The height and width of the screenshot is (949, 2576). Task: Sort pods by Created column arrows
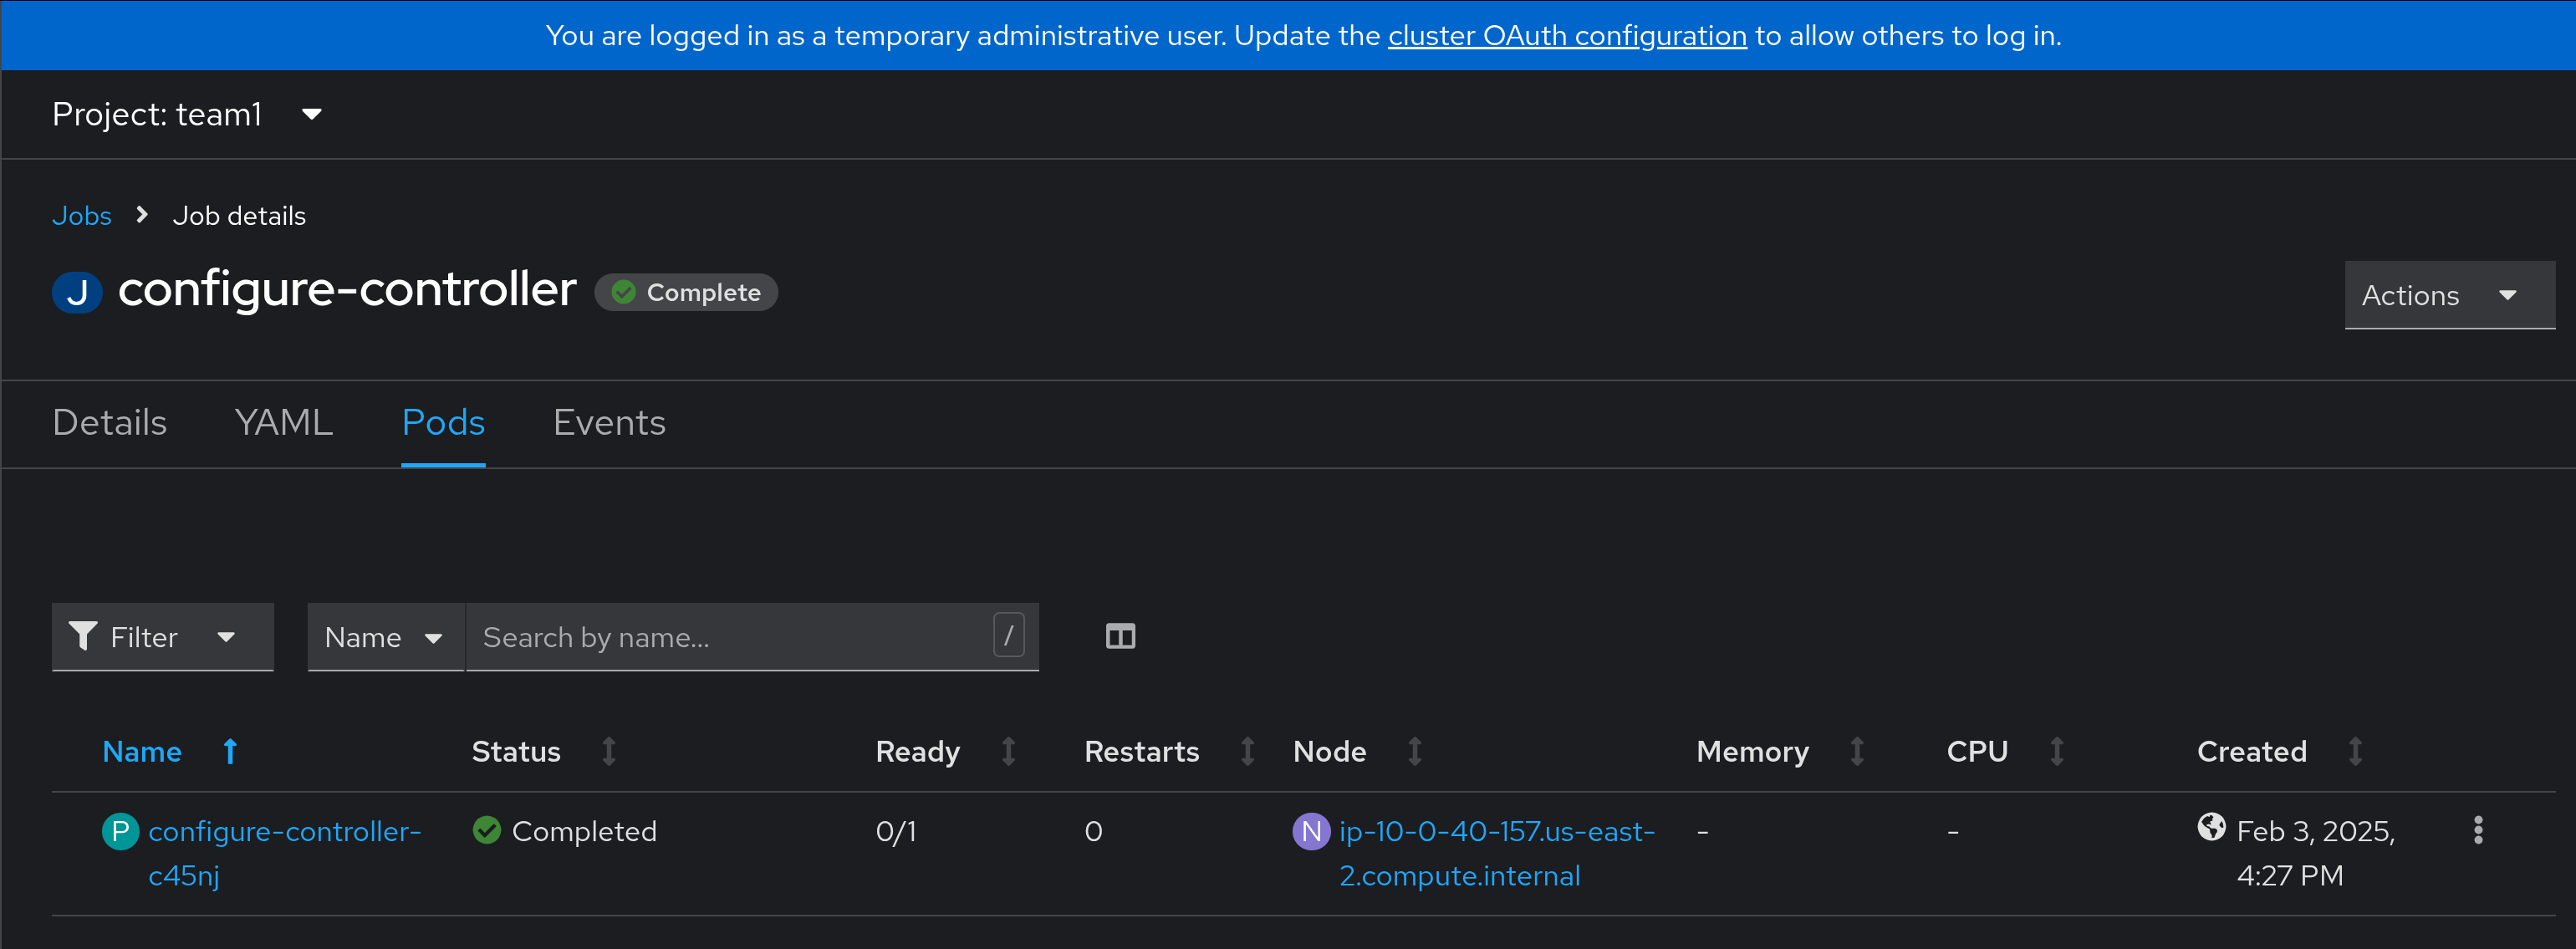click(2355, 751)
